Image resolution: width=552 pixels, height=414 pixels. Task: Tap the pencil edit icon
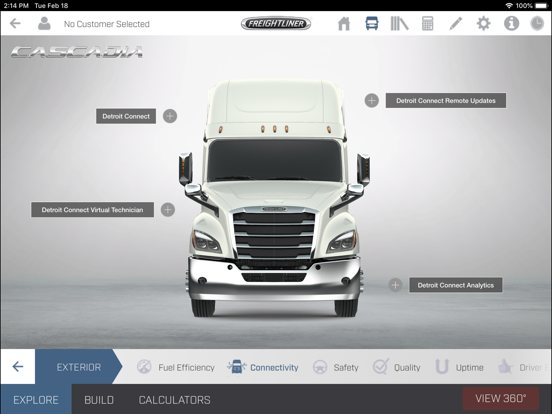click(x=456, y=24)
